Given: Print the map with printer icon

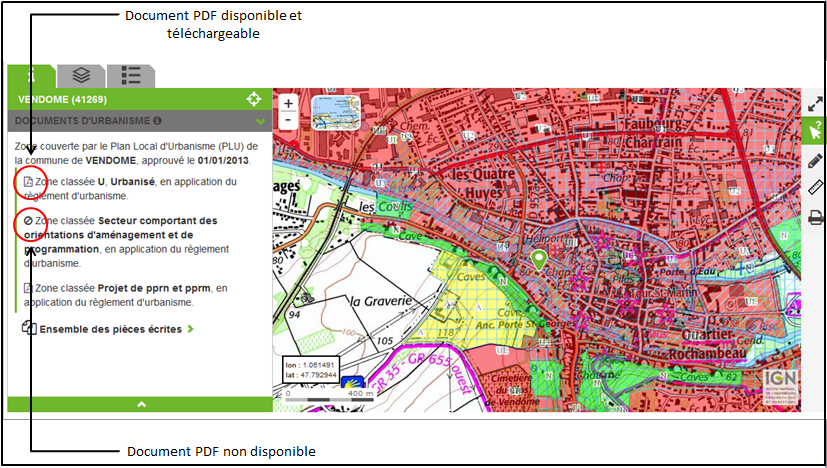Looking at the screenshot, I should (x=815, y=216).
